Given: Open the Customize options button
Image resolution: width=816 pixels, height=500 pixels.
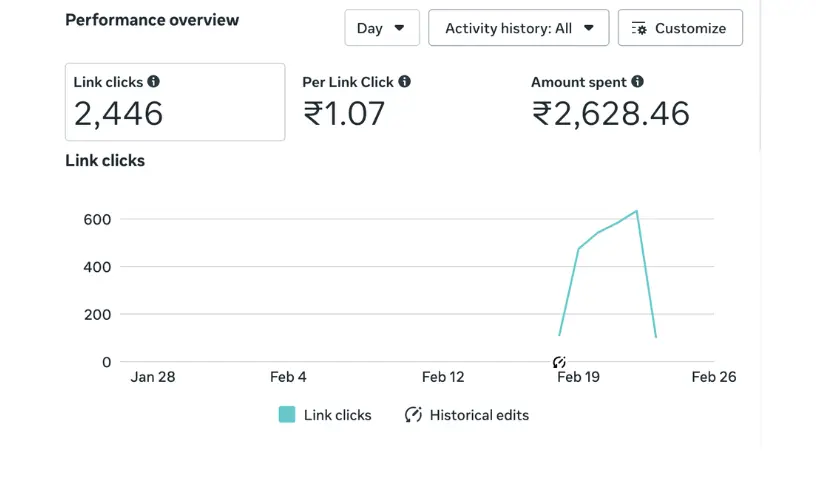Looking at the screenshot, I should [x=680, y=28].
